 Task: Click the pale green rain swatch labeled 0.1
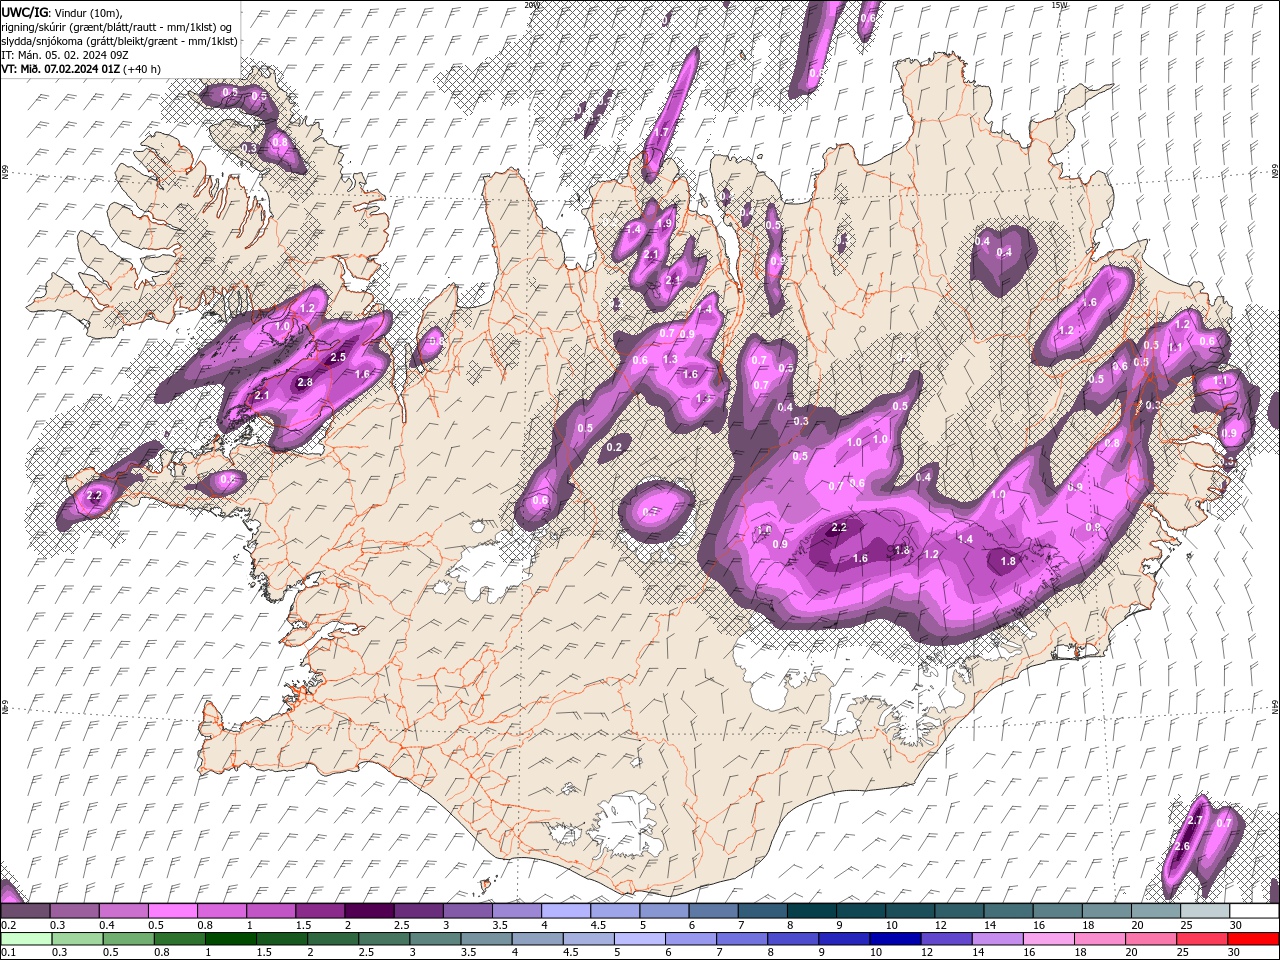tap(26, 939)
